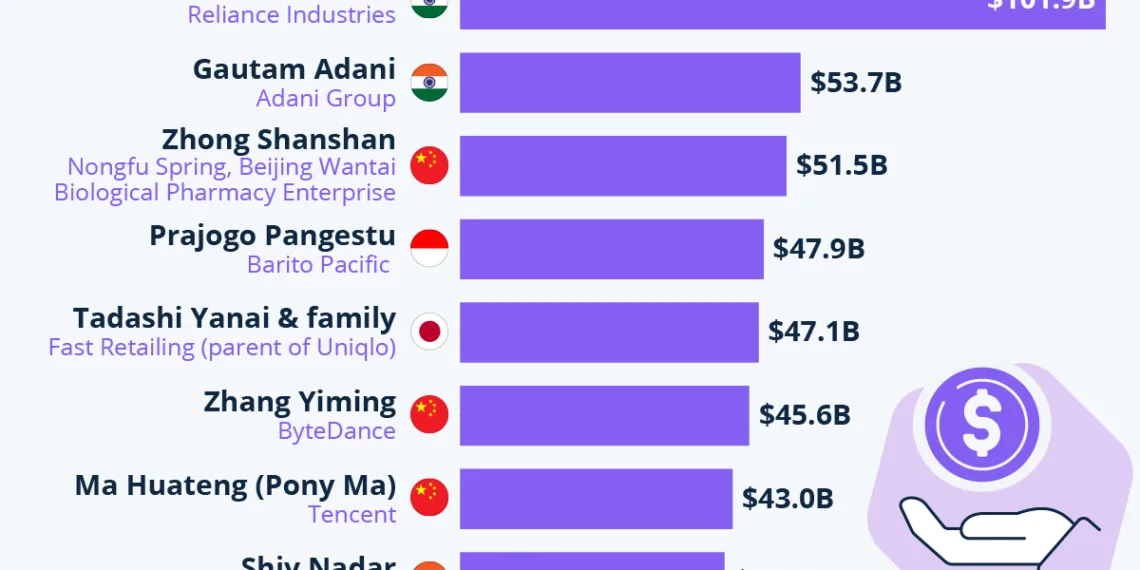Click the Barito Pacific company label
This screenshot has width=1140, height=570.
[318, 264]
